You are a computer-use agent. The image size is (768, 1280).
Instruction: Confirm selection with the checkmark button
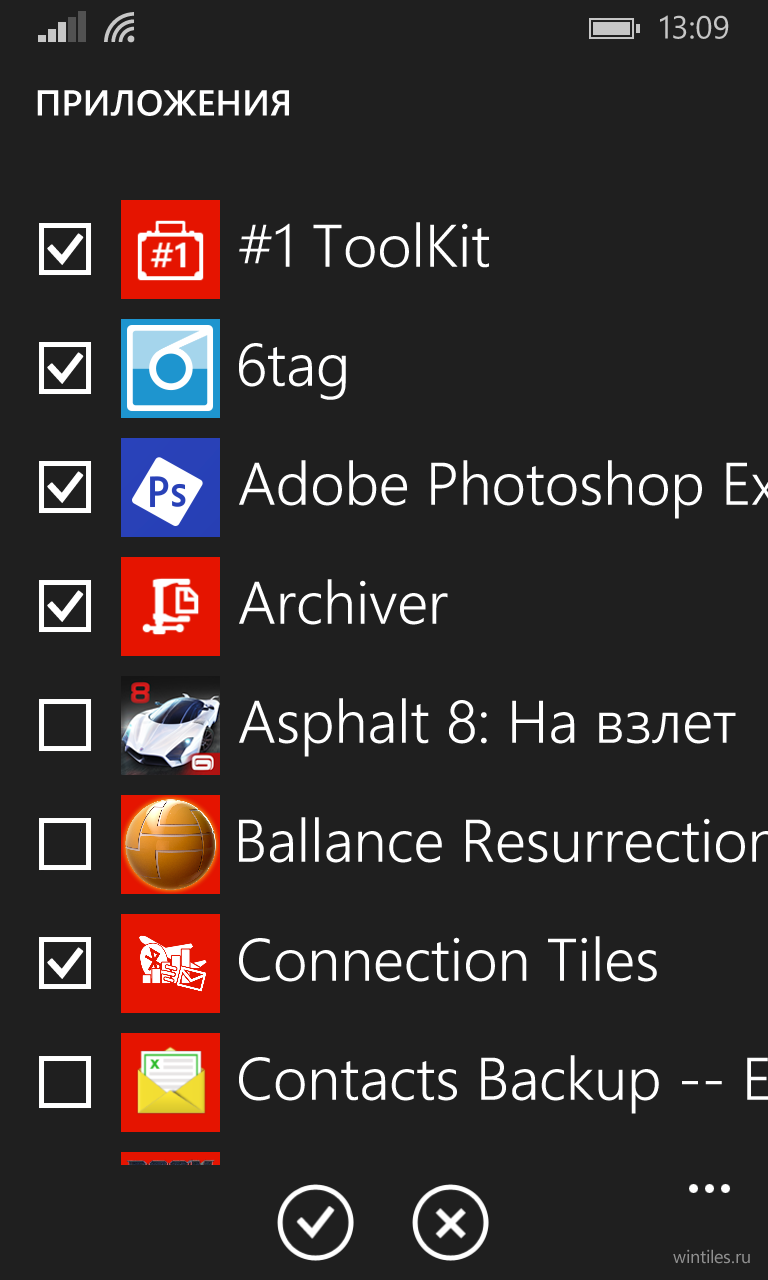click(316, 1222)
